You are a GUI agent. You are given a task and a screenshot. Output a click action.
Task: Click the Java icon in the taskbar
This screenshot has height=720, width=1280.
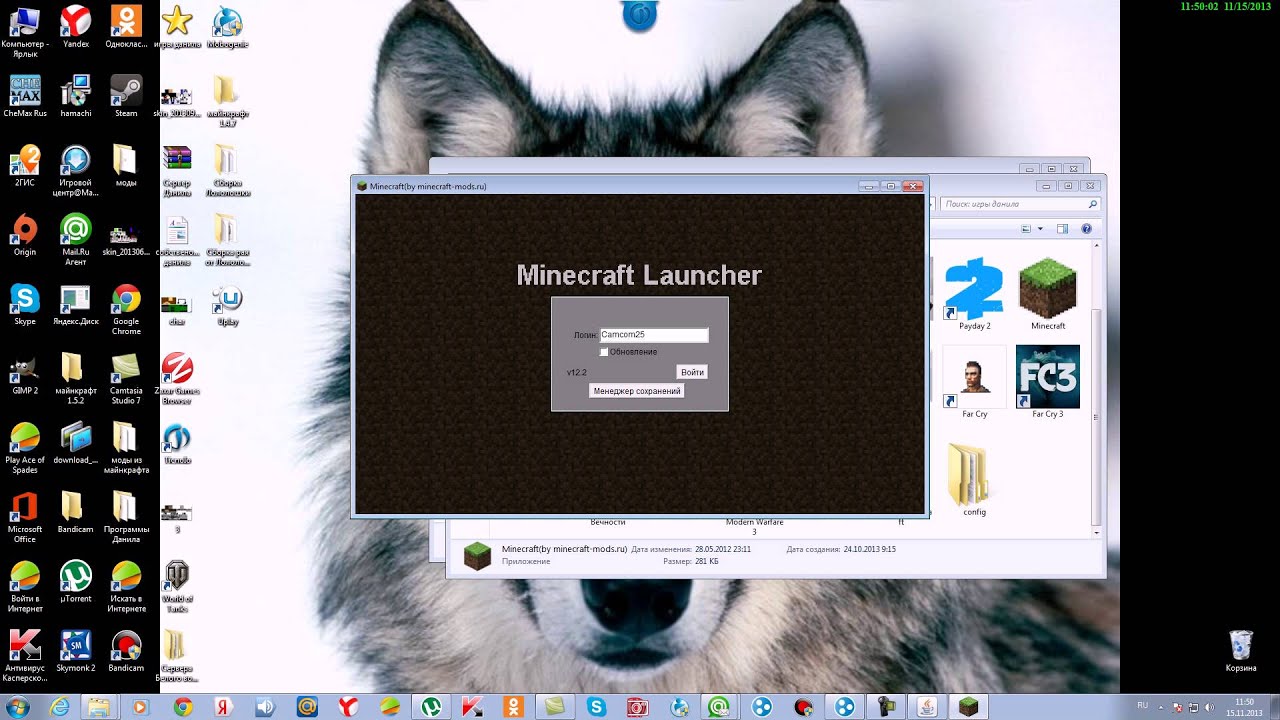tap(927, 707)
